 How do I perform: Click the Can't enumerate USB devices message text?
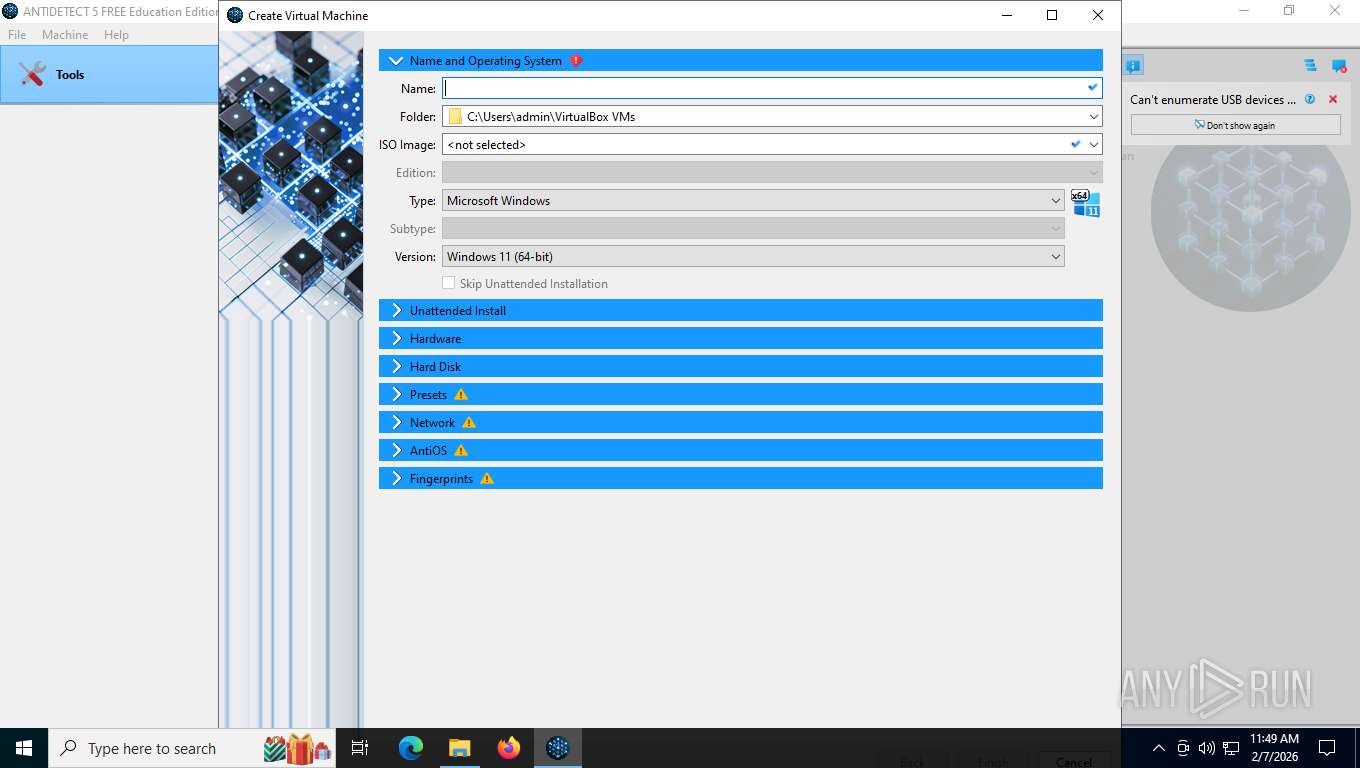pos(1213,99)
